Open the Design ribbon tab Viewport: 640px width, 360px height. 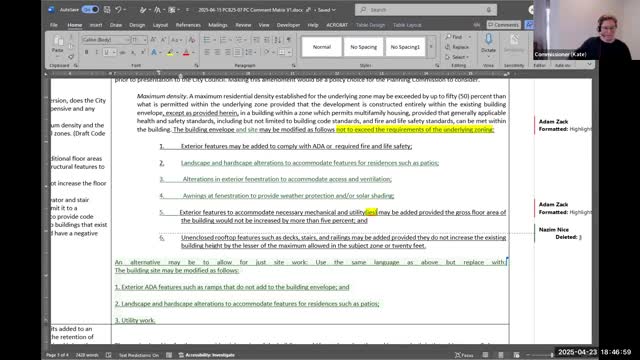click(137, 25)
